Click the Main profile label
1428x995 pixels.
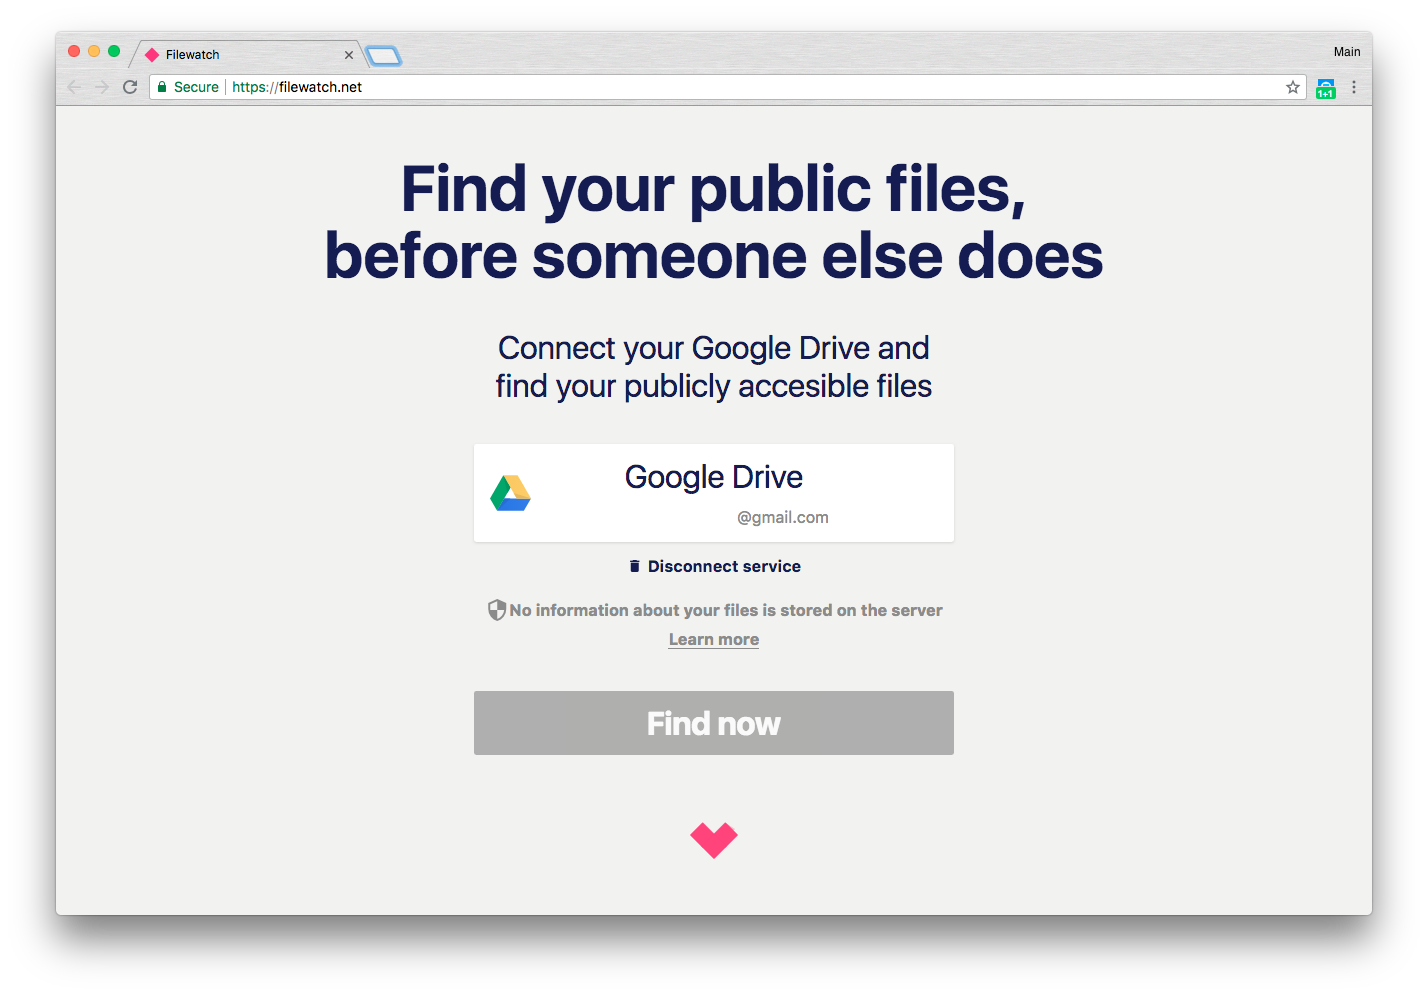(1347, 52)
